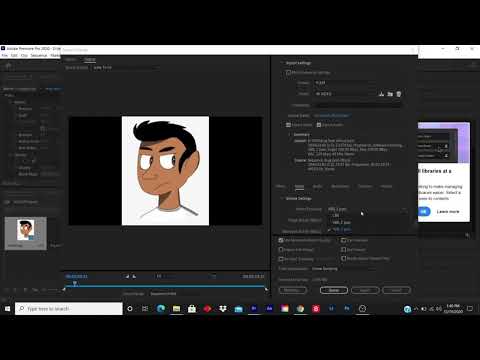The height and width of the screenshot is (360, 480).
Task: Choose VBR, 1 pass in encoding list
Action: (x=341, y=223)
